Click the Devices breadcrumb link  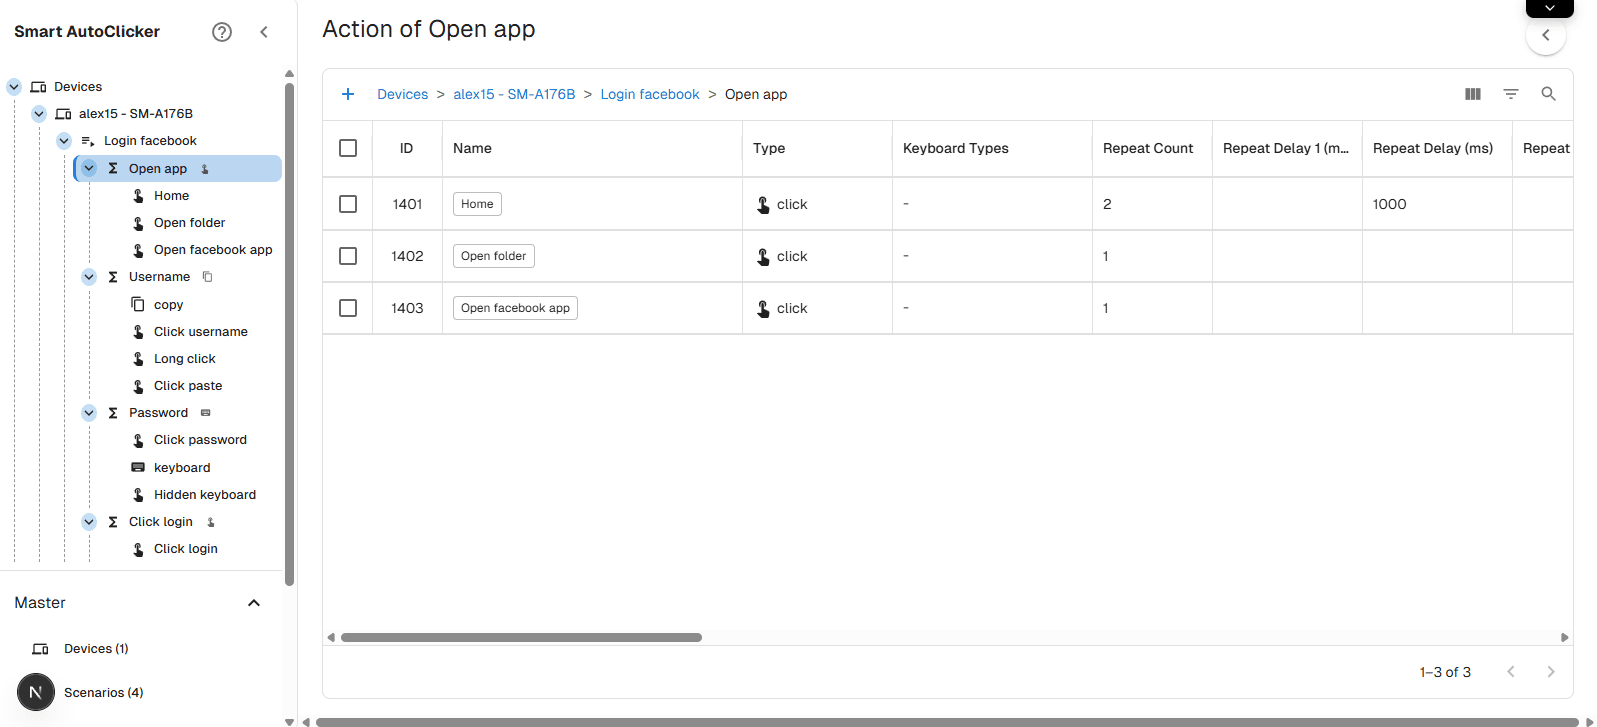402,94
